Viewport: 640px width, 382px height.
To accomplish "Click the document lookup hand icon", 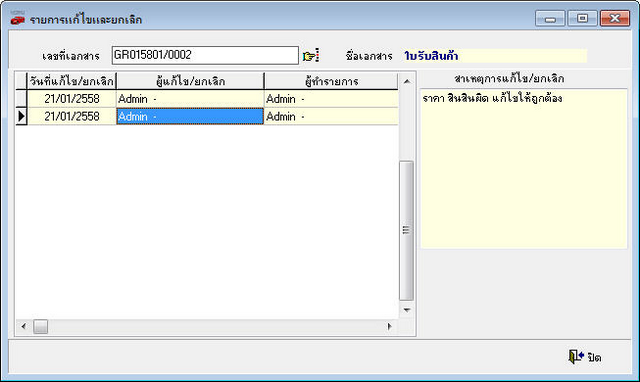I will pyautogui.click(x=311, y=56).
